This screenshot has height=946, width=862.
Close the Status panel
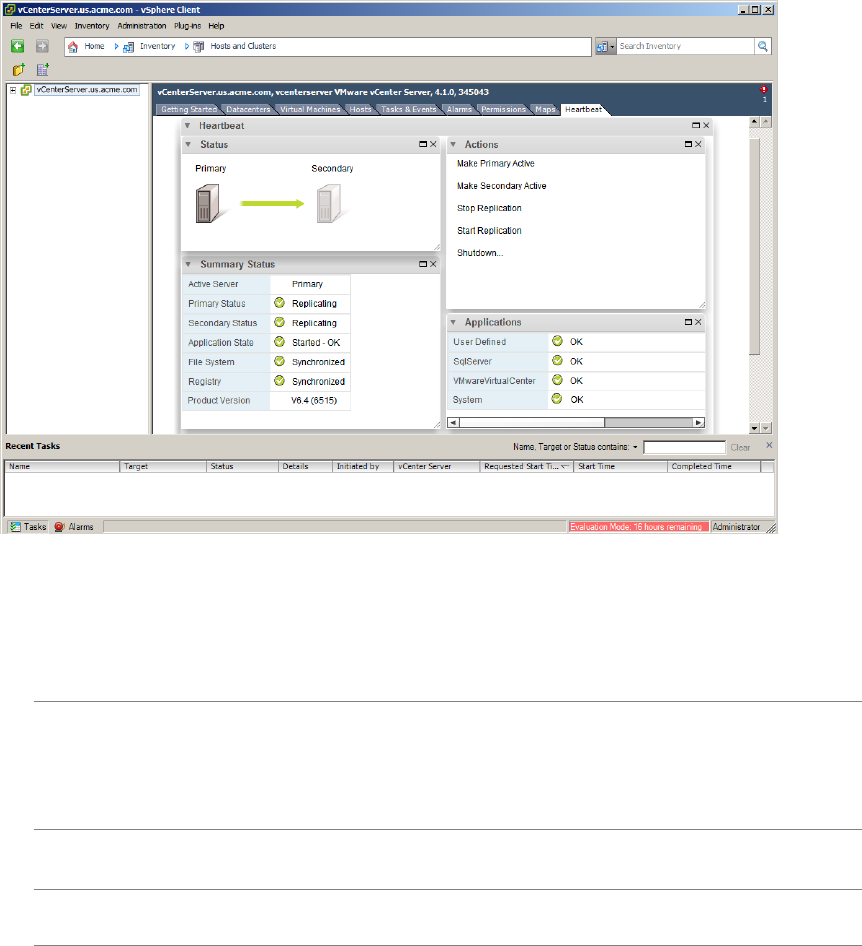433,144
